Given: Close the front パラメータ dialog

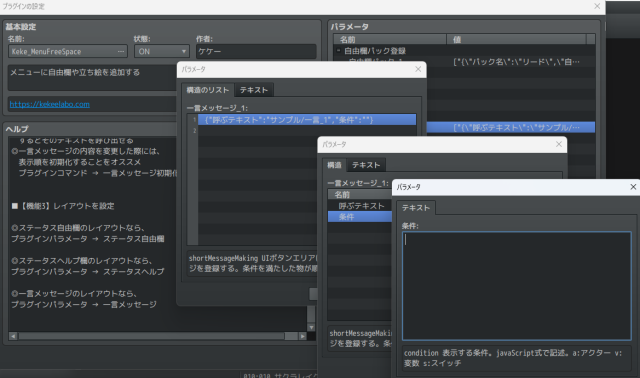Looking at the screenshot, I should [x=633, y=187].
